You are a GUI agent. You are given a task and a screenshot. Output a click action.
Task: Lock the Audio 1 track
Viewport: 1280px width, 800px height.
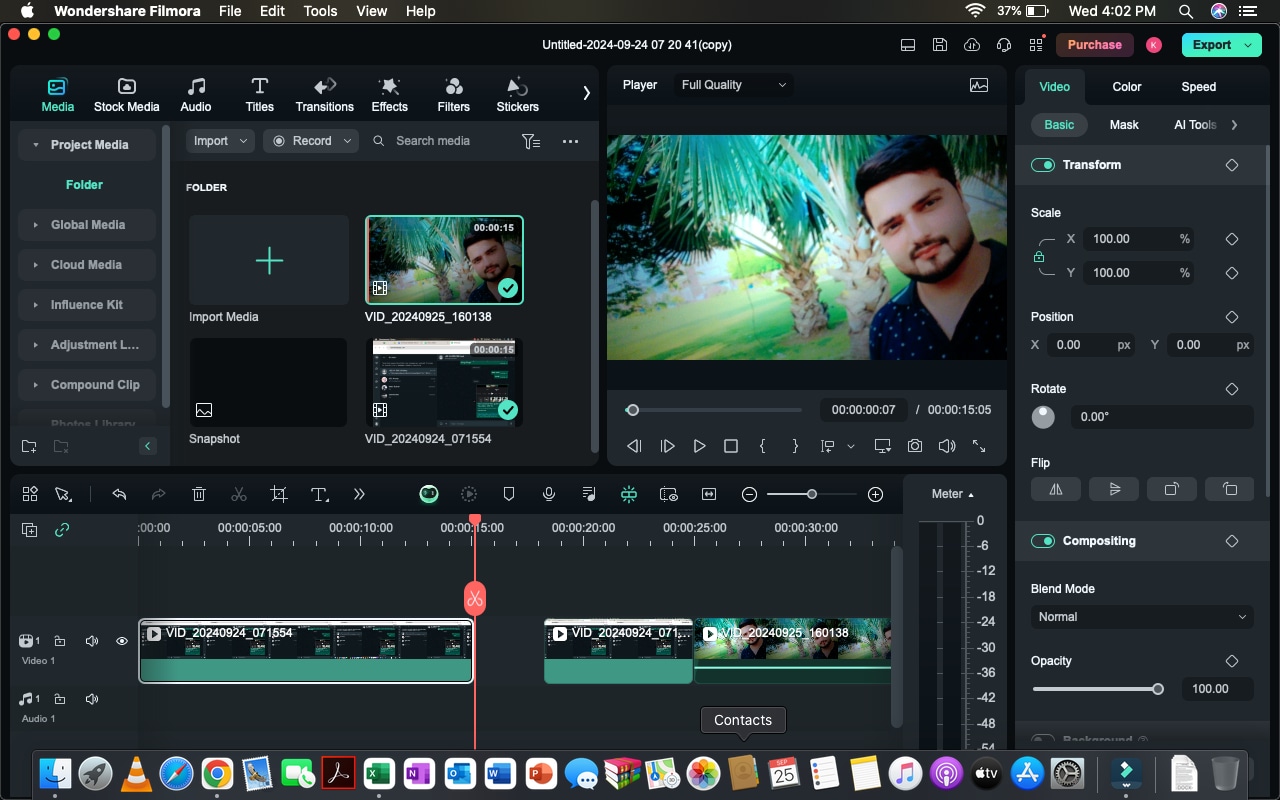(x=60, y=699)
